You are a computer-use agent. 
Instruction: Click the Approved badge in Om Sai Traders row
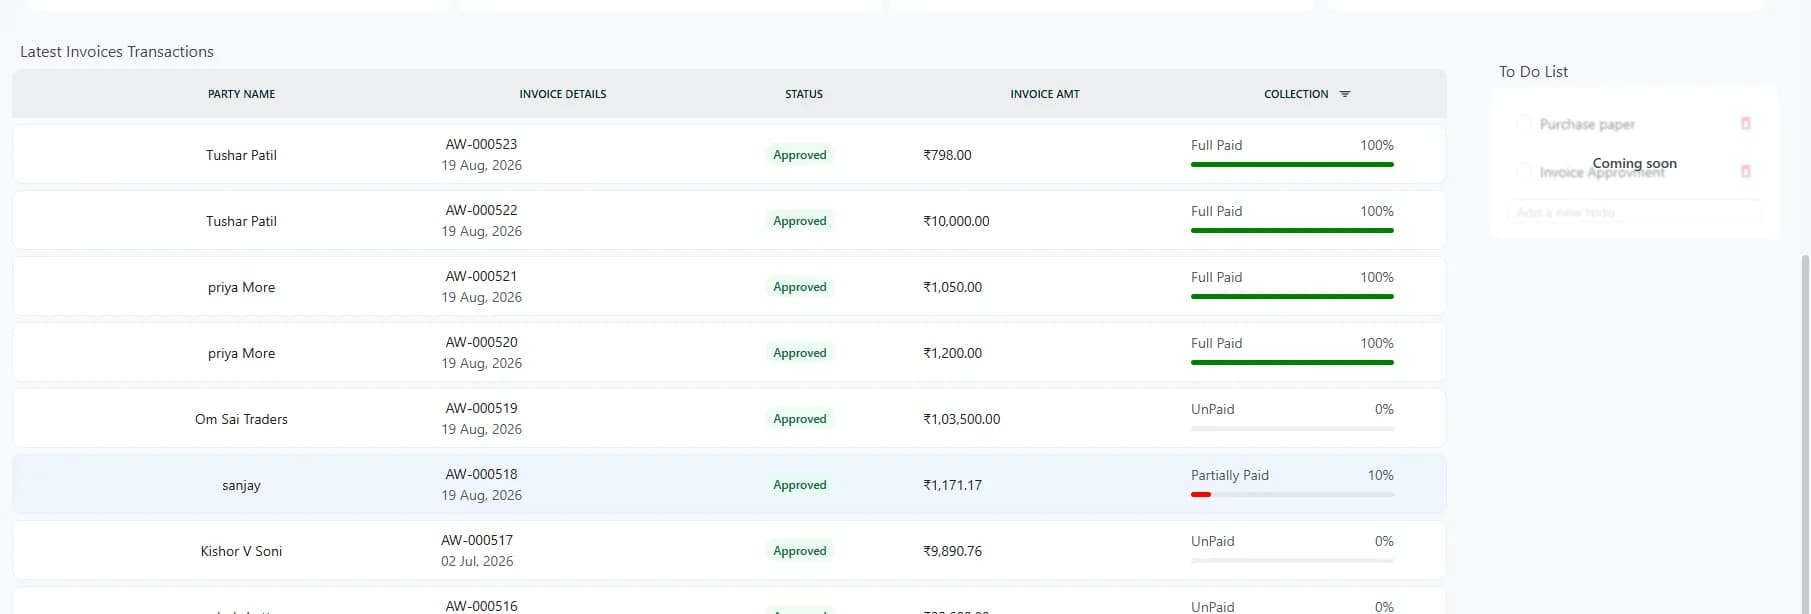click(800, 419)
